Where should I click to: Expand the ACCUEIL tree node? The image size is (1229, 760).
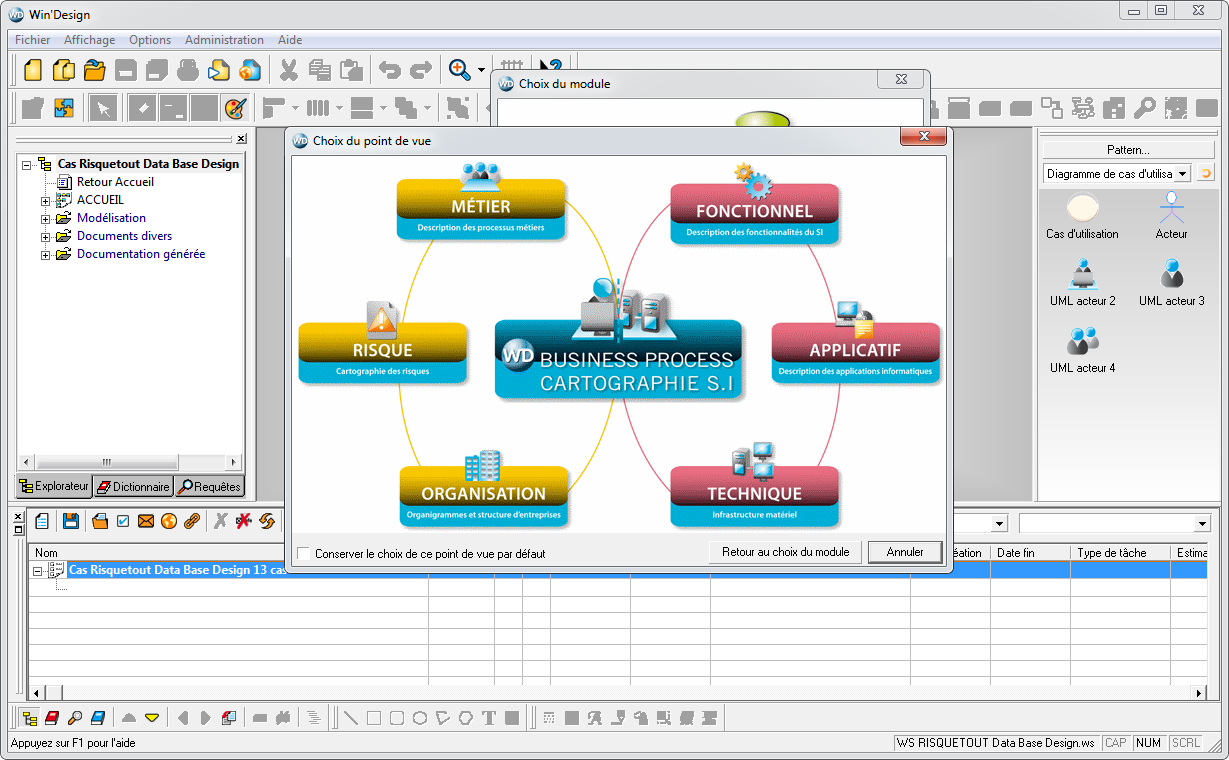click(x=45, y=200)
